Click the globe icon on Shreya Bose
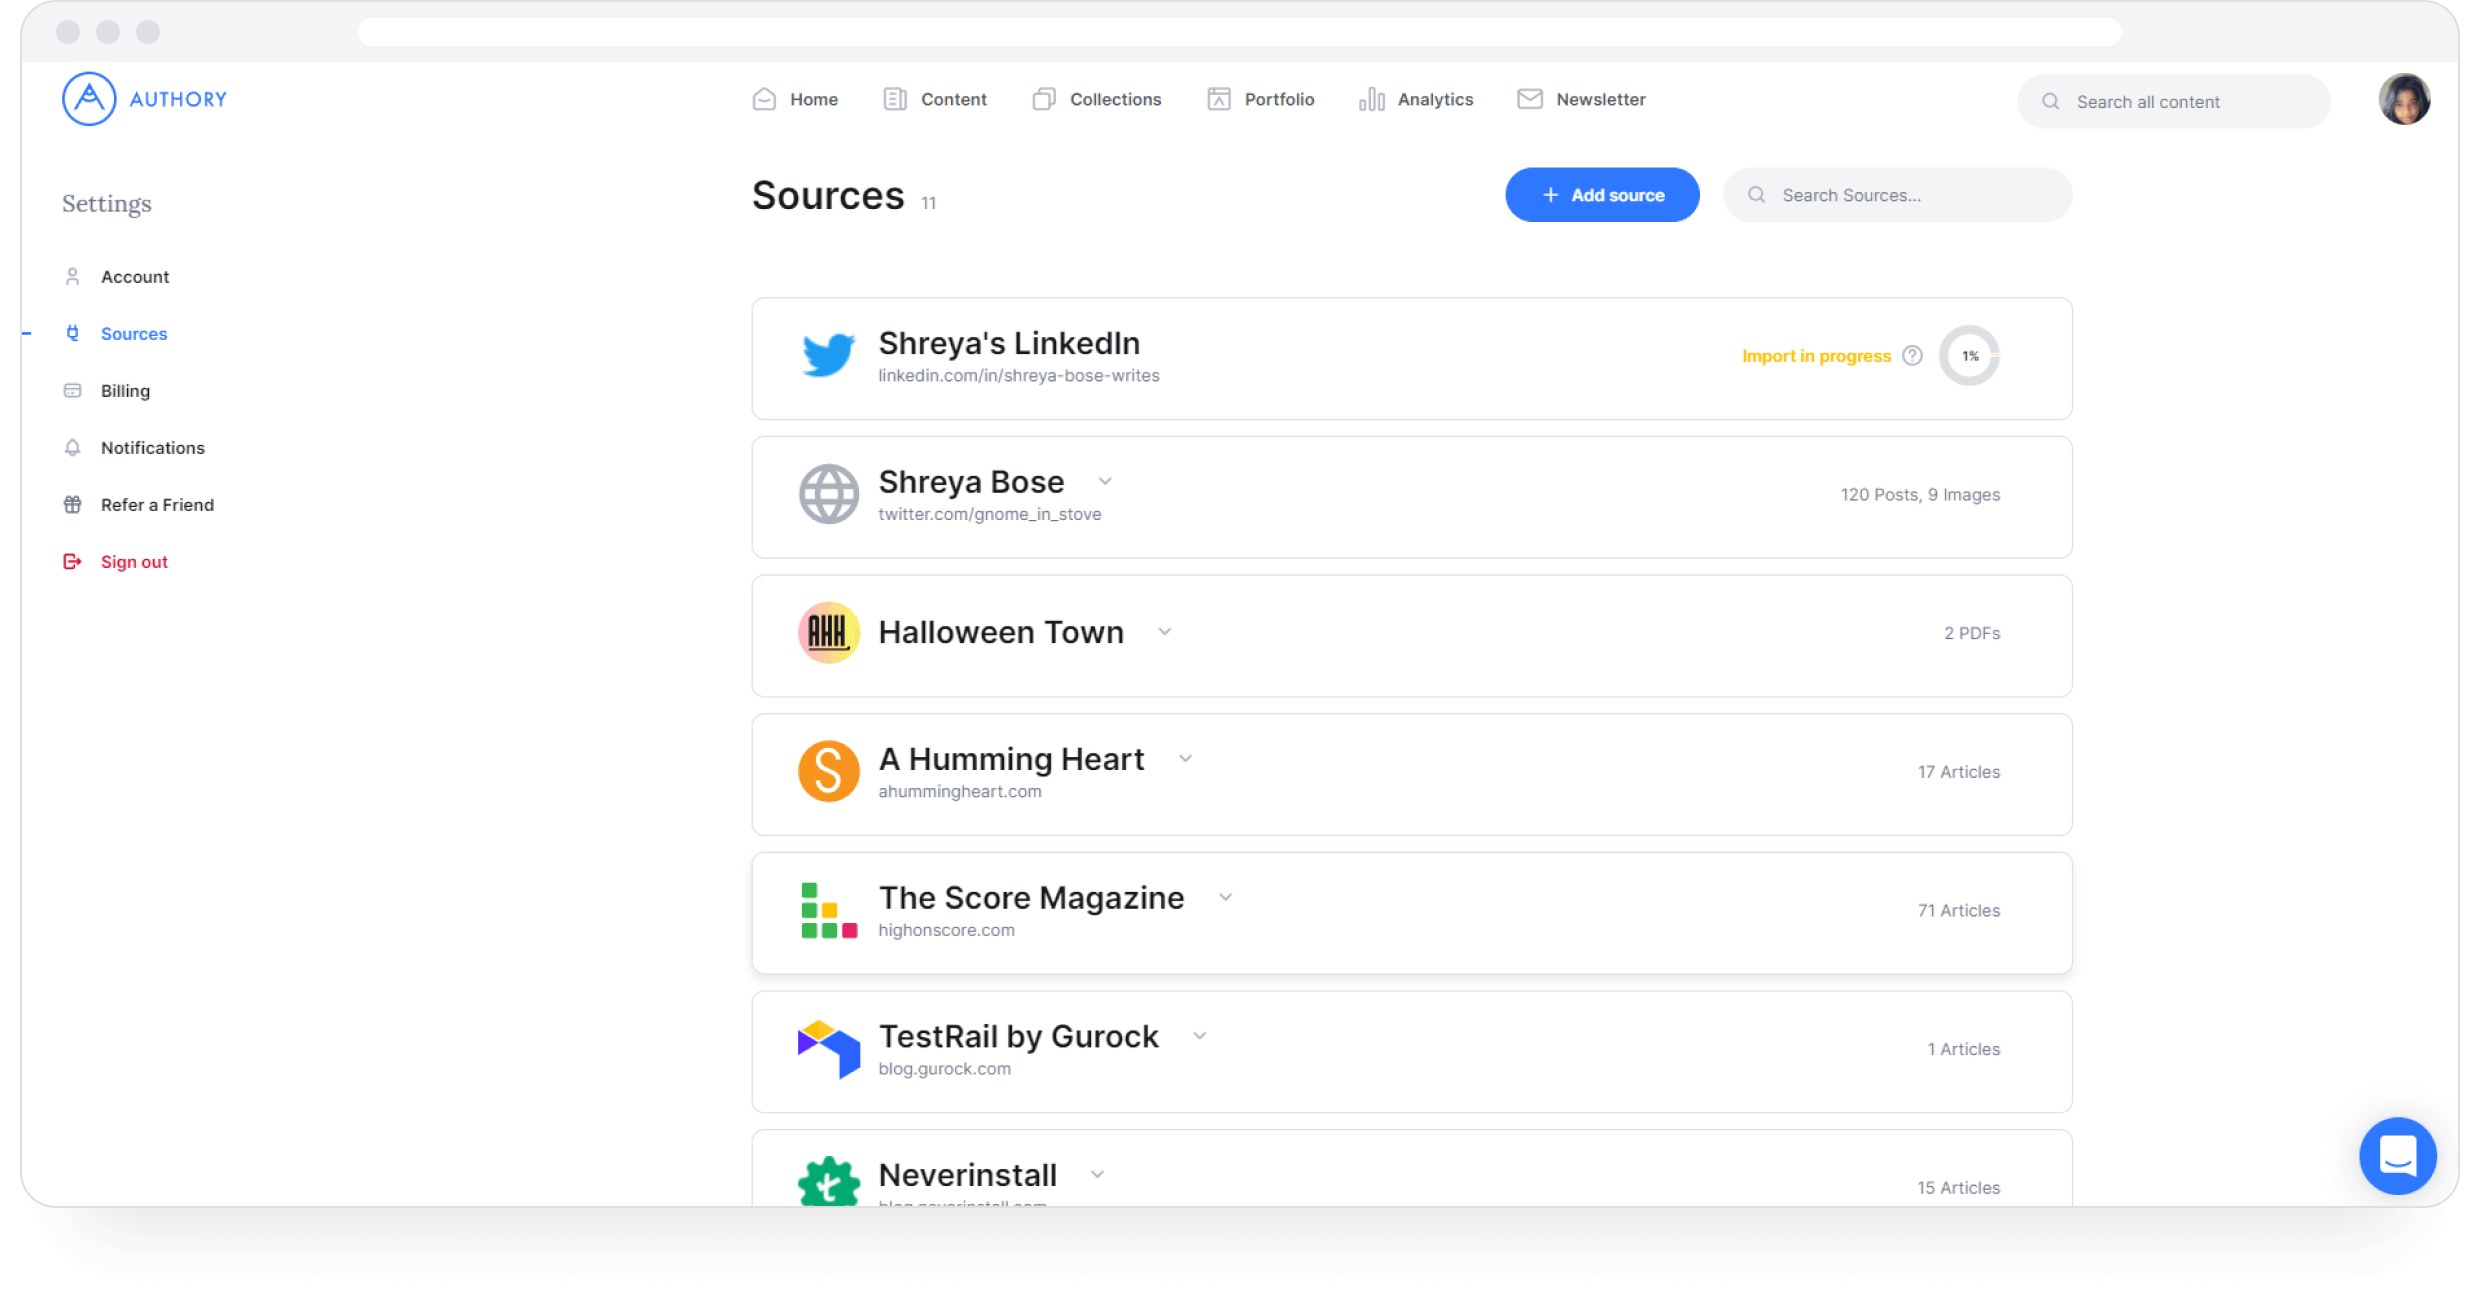This screenshot has height=1308, width=2480. pos(829,494)
